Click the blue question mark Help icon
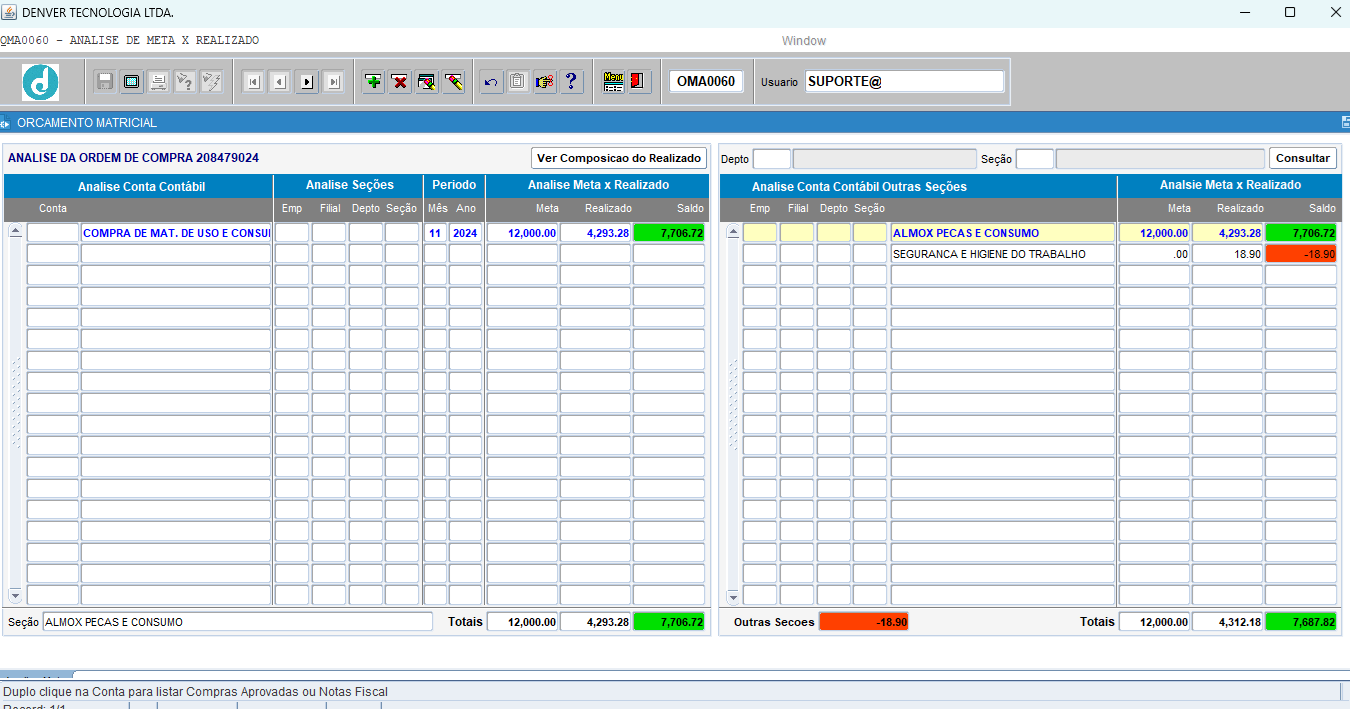The image size is (1350, 709). click(x=571, y=82)
